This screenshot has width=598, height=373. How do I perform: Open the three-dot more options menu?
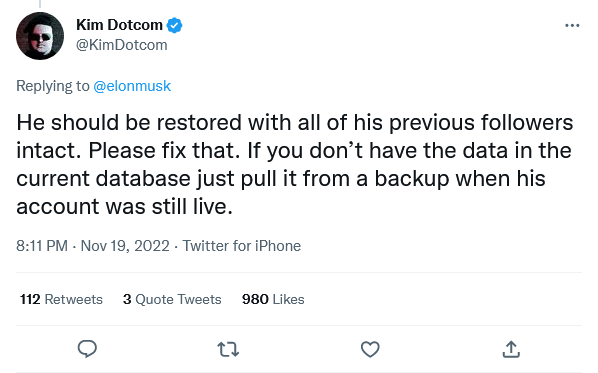(x=572, y=26)
